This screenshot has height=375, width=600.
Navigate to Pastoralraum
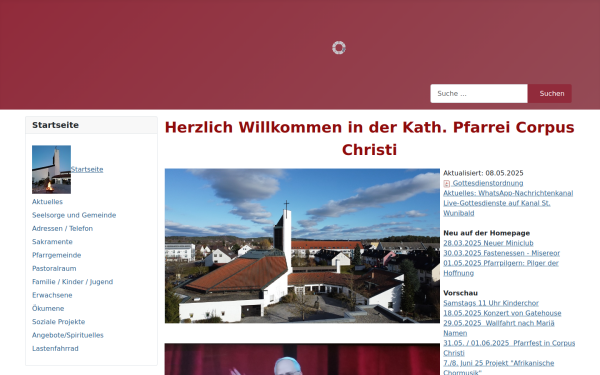pos(54,269)
